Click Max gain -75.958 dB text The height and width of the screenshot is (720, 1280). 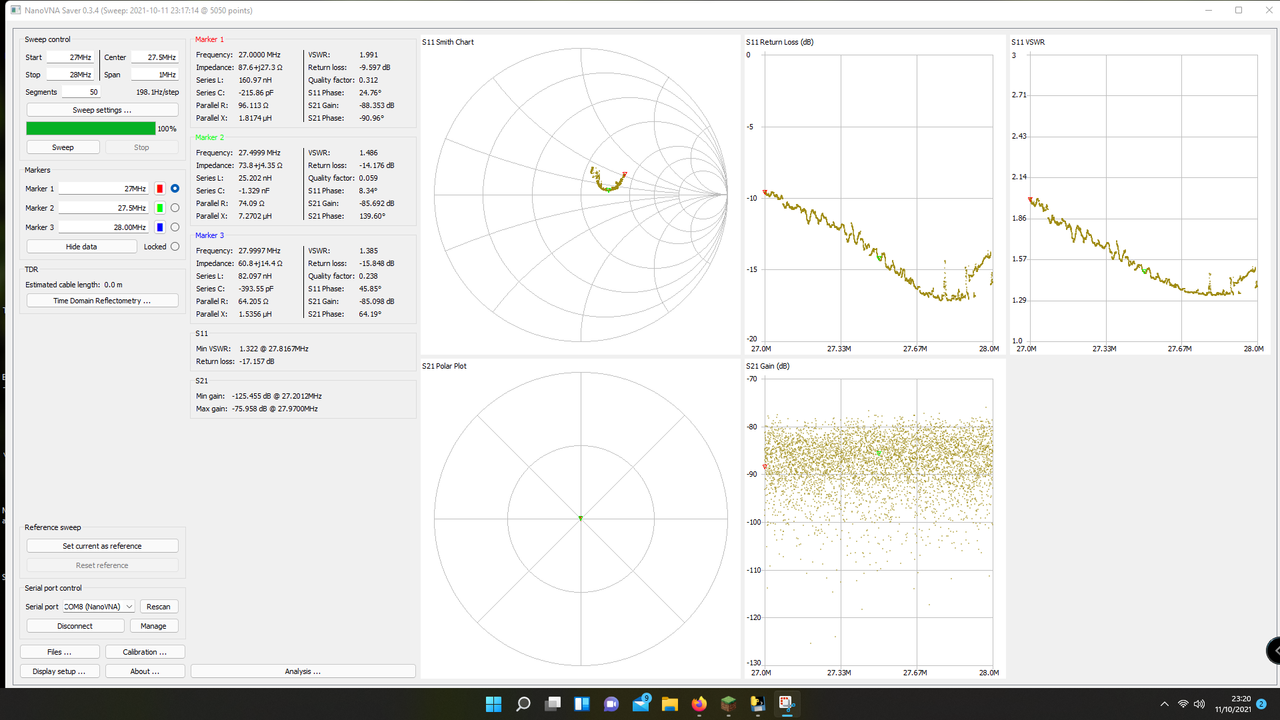tap(257, 409)
